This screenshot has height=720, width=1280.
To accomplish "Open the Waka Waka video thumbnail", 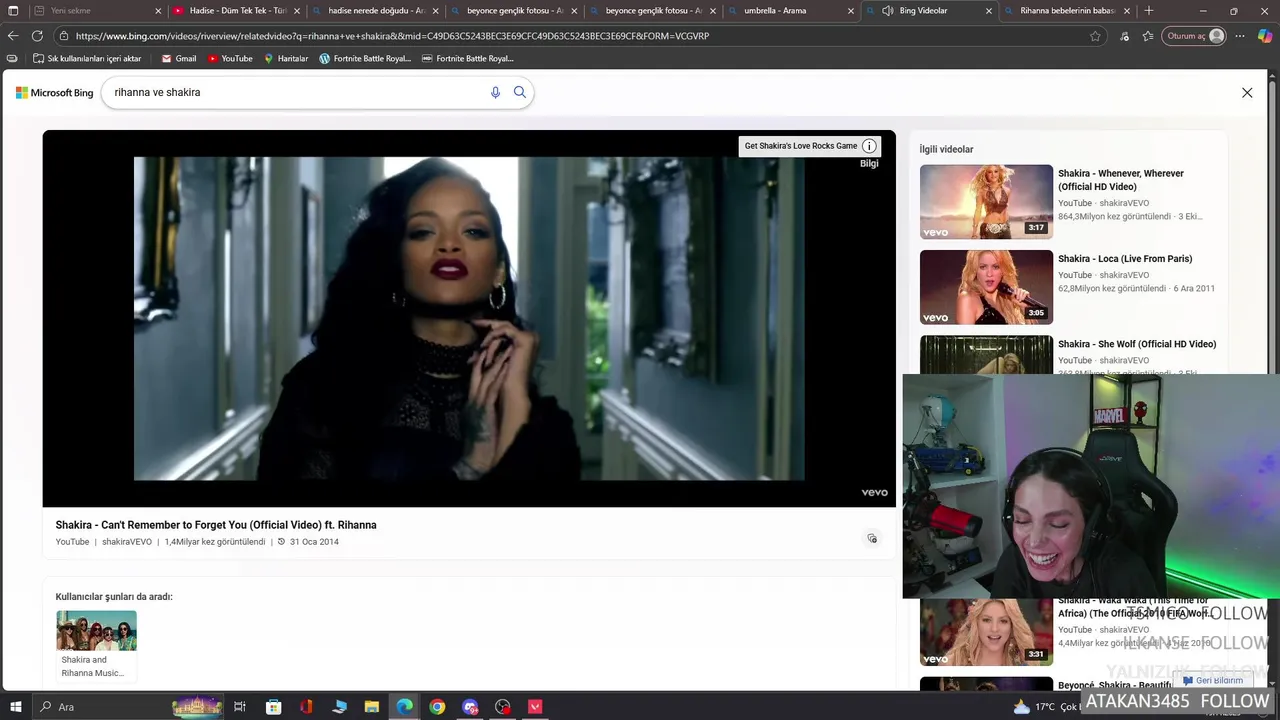I will (x=986, y=632).
